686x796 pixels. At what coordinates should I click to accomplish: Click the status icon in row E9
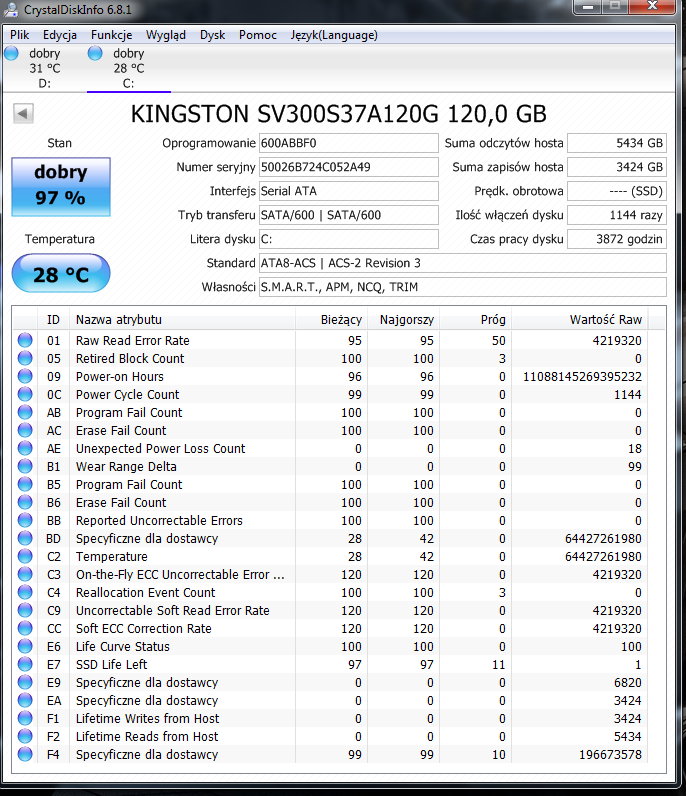(x=25, y=682)
